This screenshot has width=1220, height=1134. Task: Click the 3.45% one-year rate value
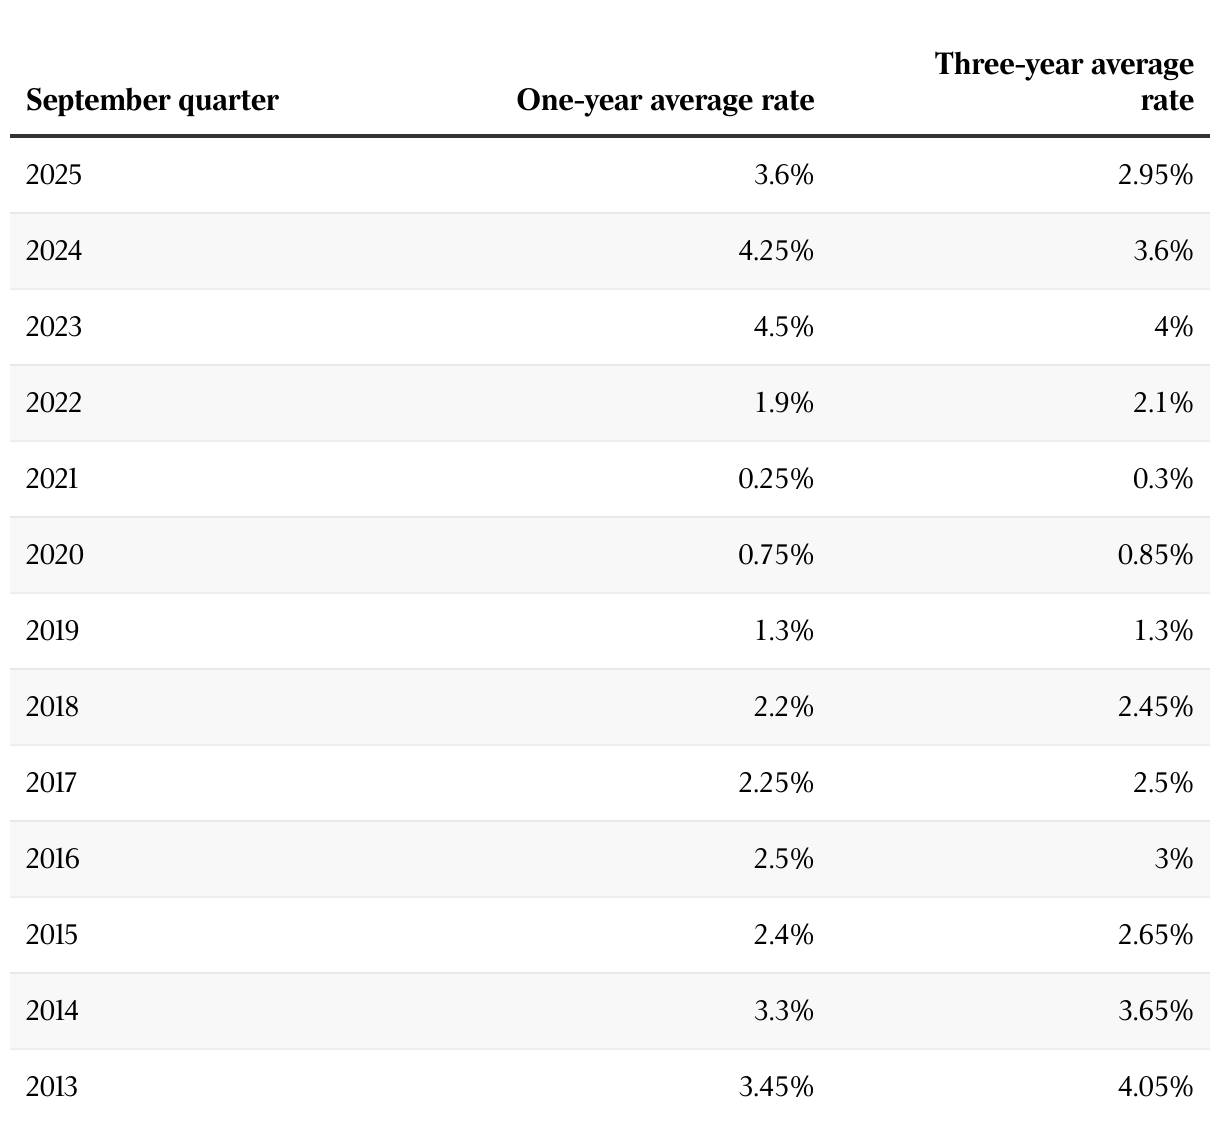tap(776, 1087)
